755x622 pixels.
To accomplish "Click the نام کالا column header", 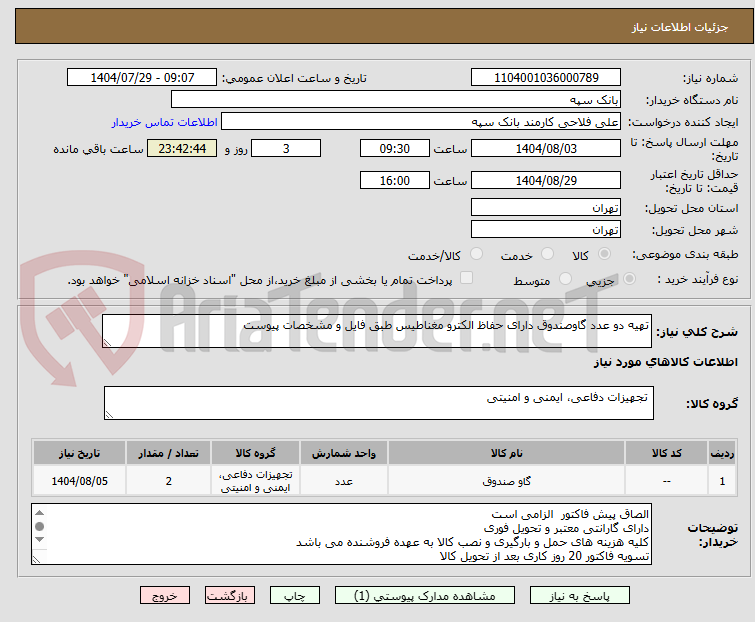I will 507,453.
